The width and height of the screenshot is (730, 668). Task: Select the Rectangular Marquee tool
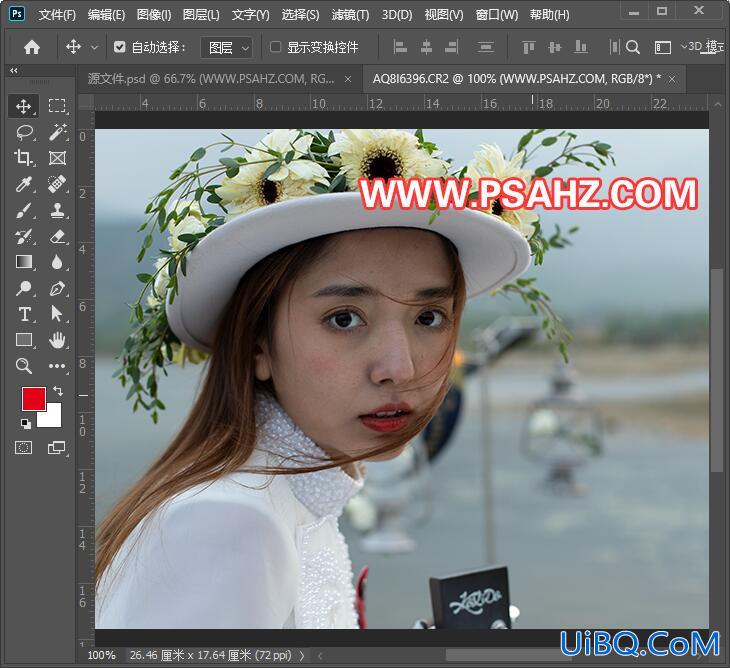pyautogui.click(x=57, y=106)
